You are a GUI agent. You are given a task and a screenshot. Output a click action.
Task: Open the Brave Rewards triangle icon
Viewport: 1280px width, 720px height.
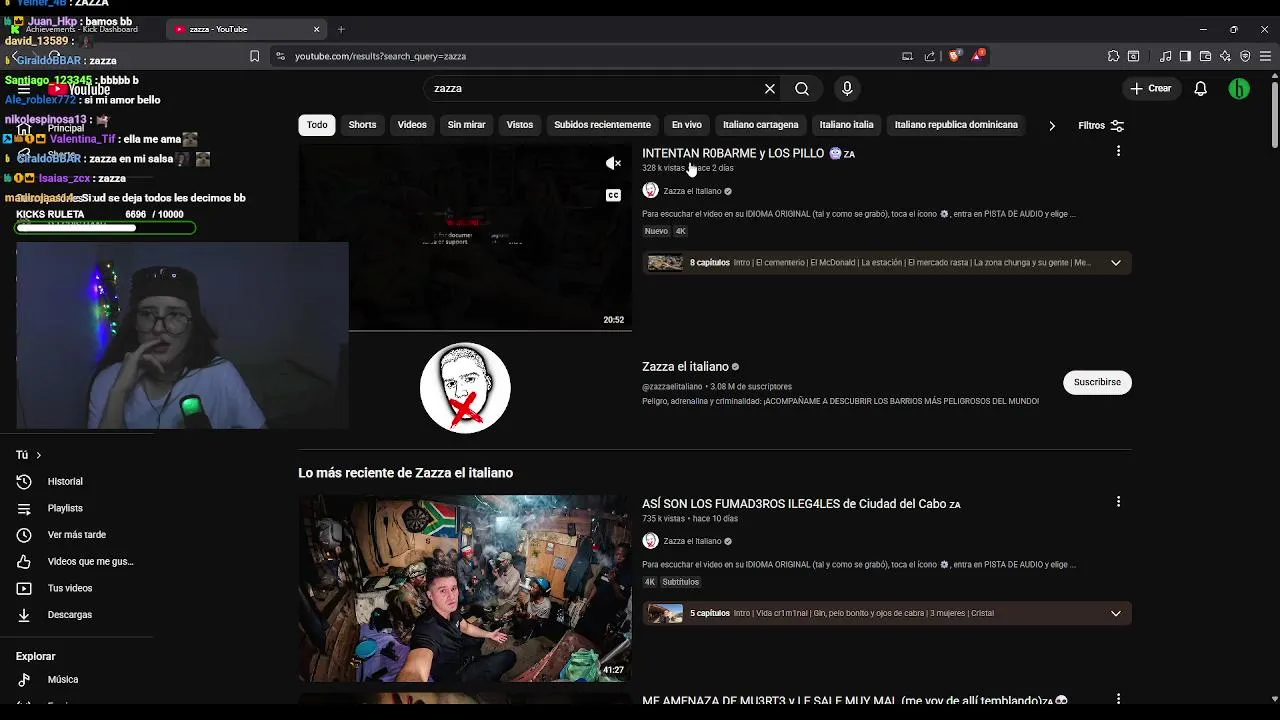[978, 56]
